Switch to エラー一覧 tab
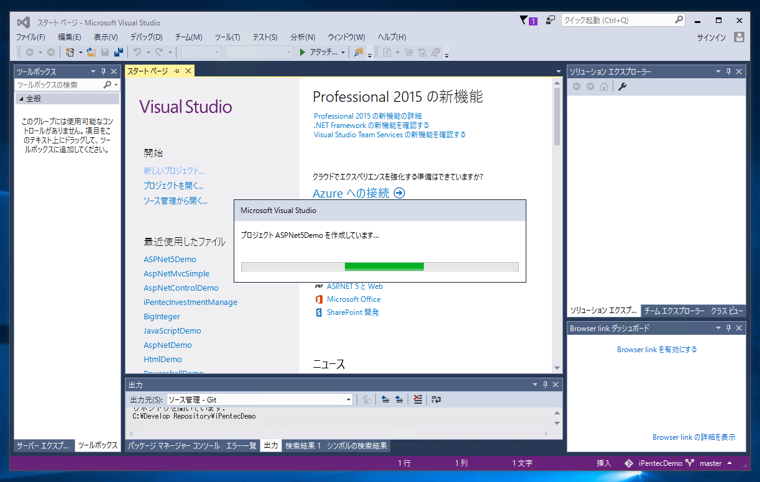 point(241,445)
